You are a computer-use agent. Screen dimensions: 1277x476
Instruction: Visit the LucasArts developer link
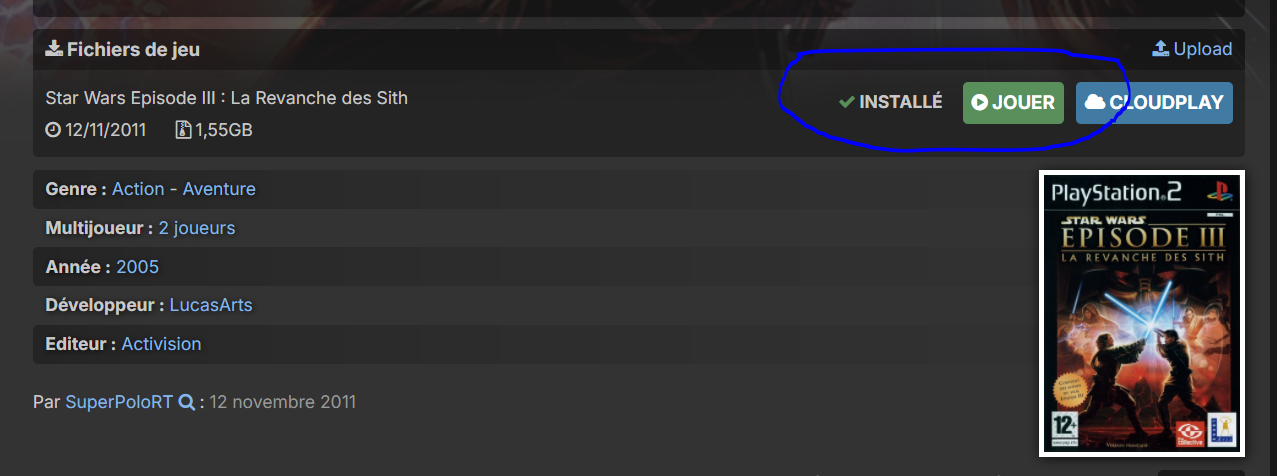coord(211,305)
